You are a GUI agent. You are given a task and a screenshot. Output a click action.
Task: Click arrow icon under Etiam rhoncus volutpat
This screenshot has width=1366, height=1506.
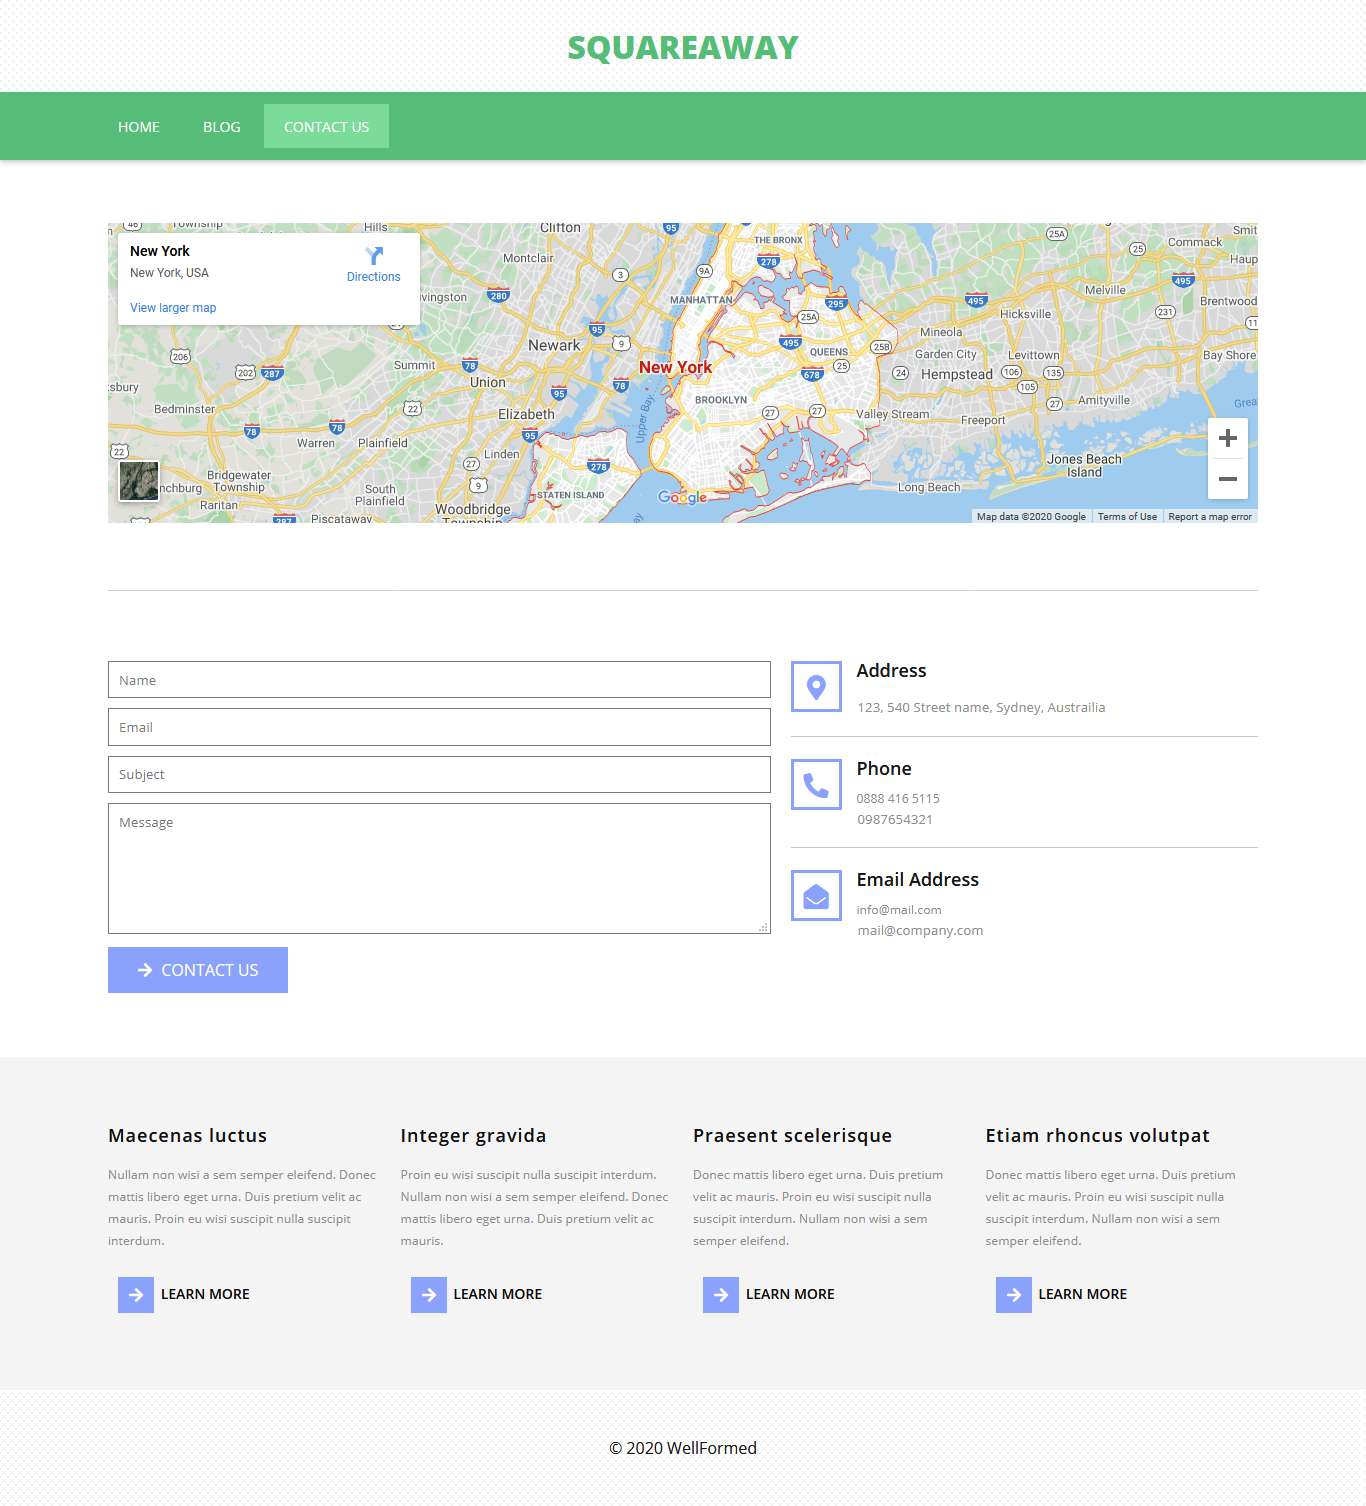(1014, 1295)
